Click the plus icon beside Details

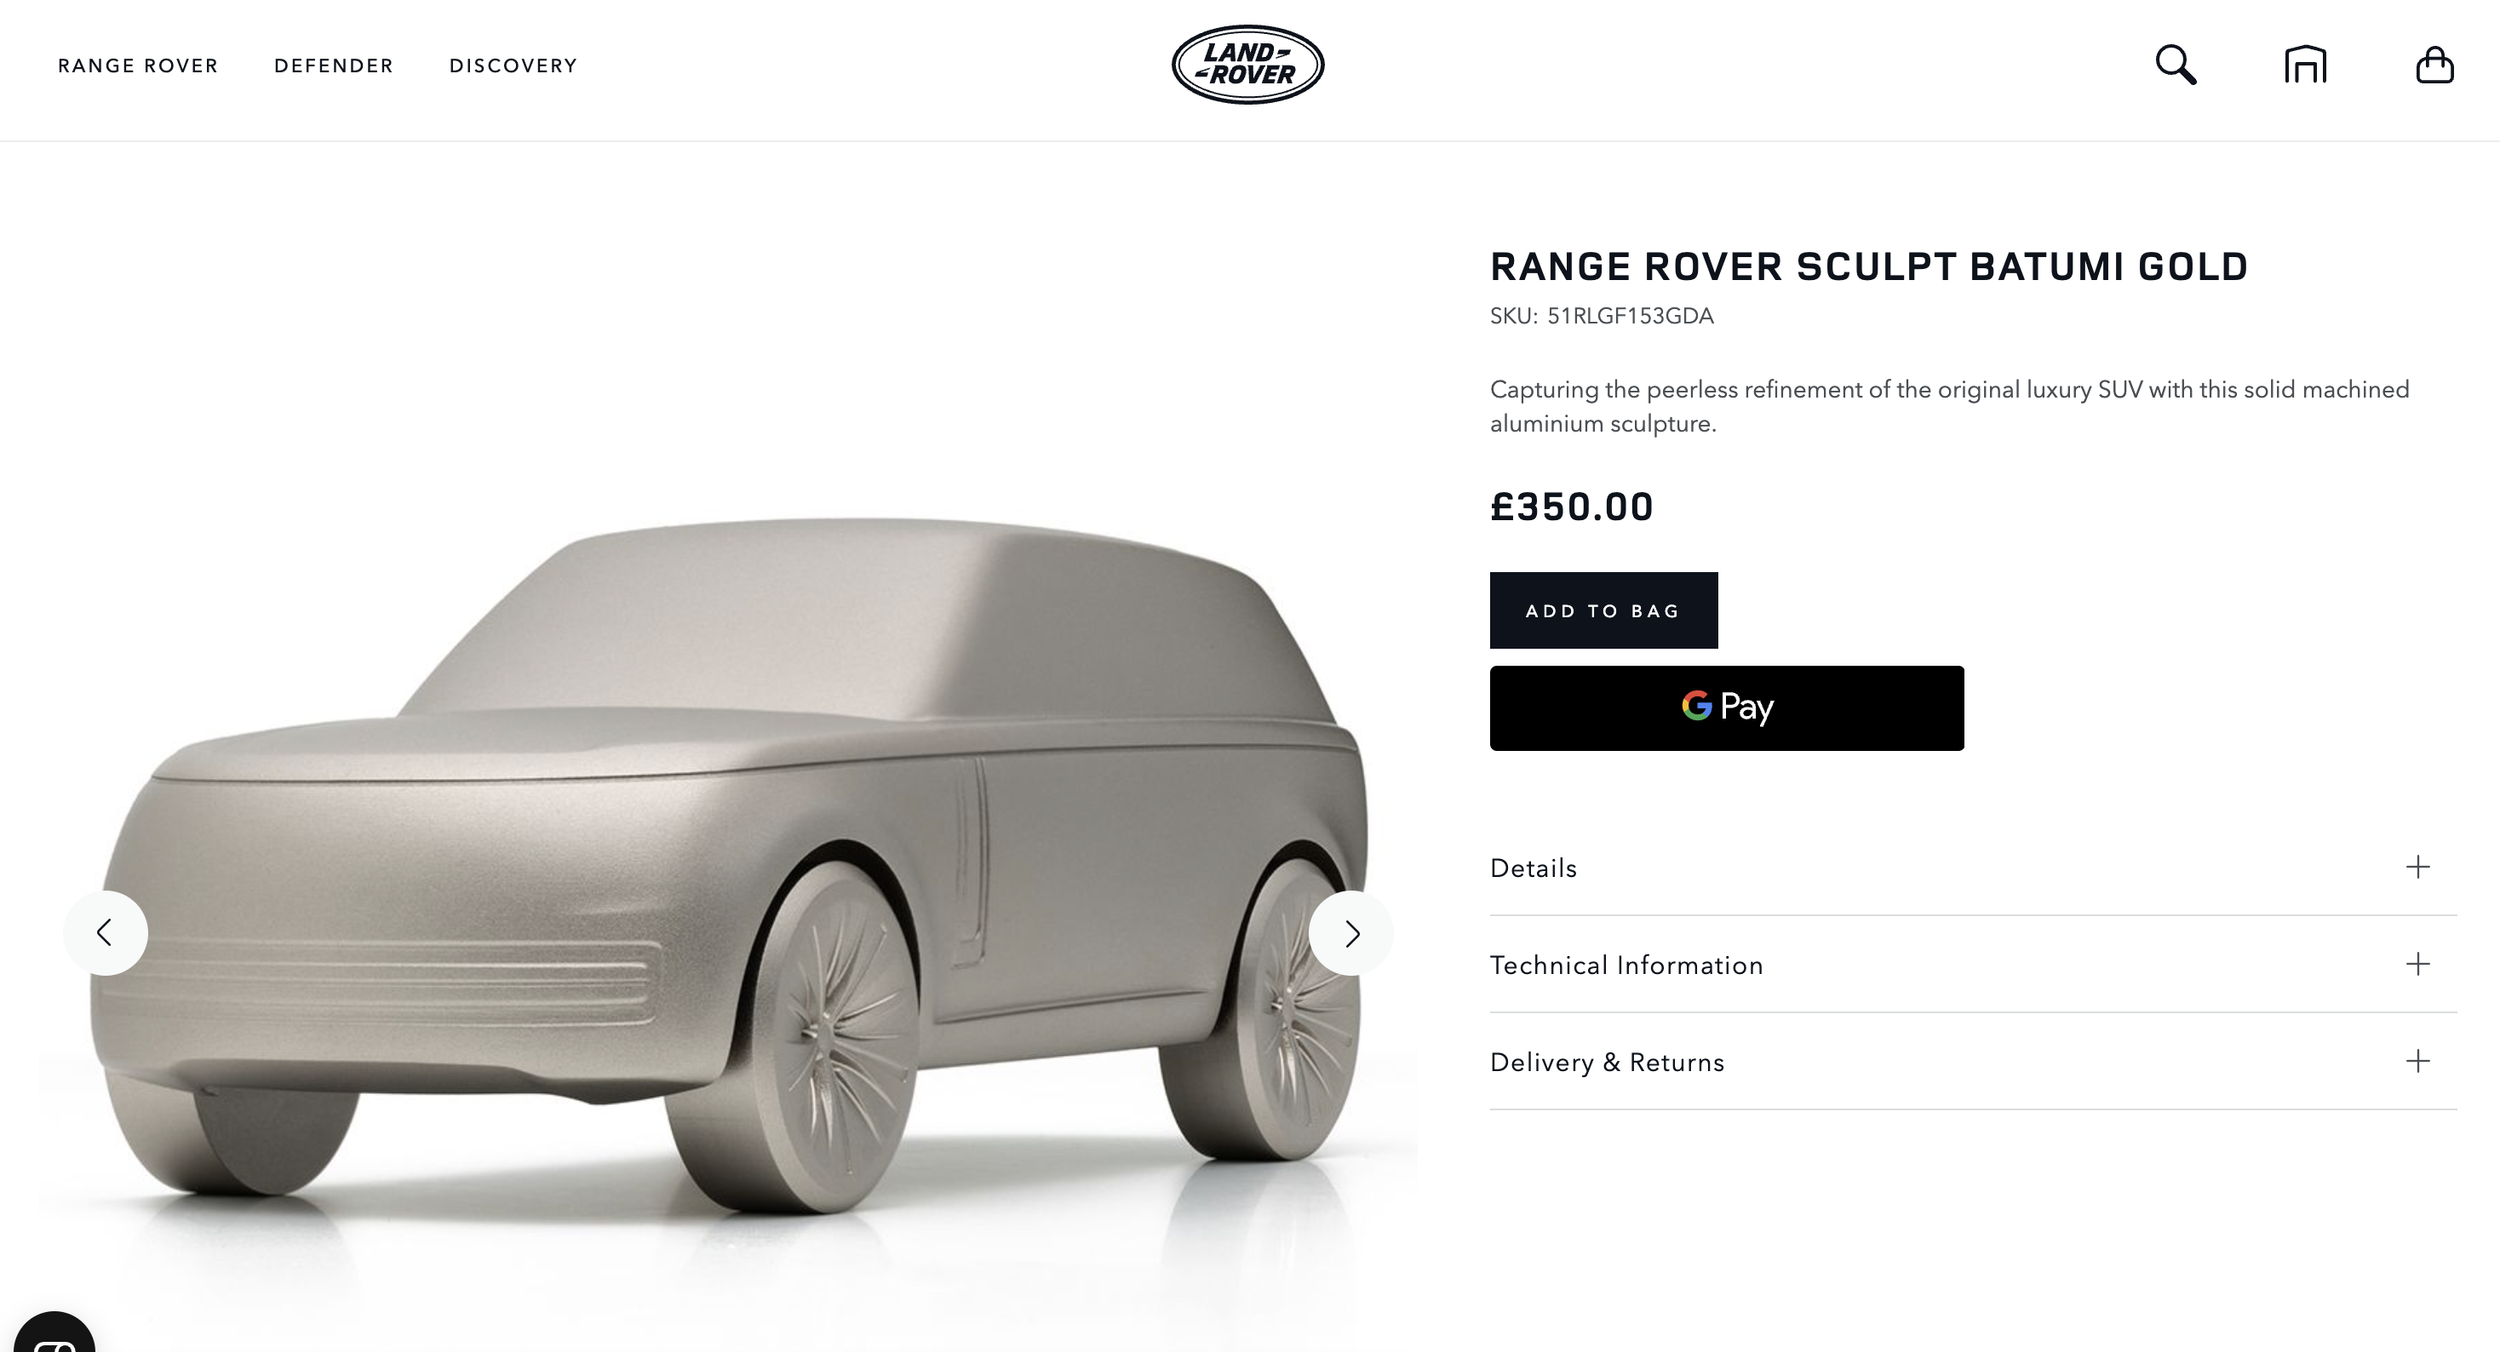tap(2417, 867)
